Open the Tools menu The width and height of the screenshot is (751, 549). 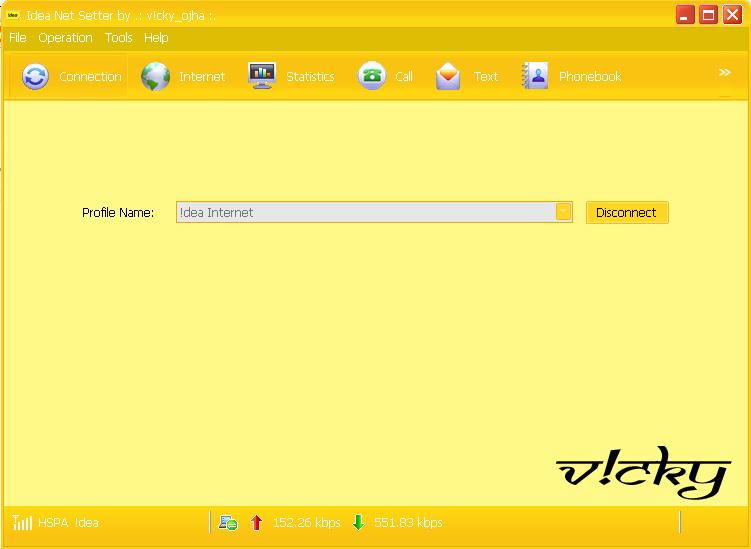click(118, 38)
